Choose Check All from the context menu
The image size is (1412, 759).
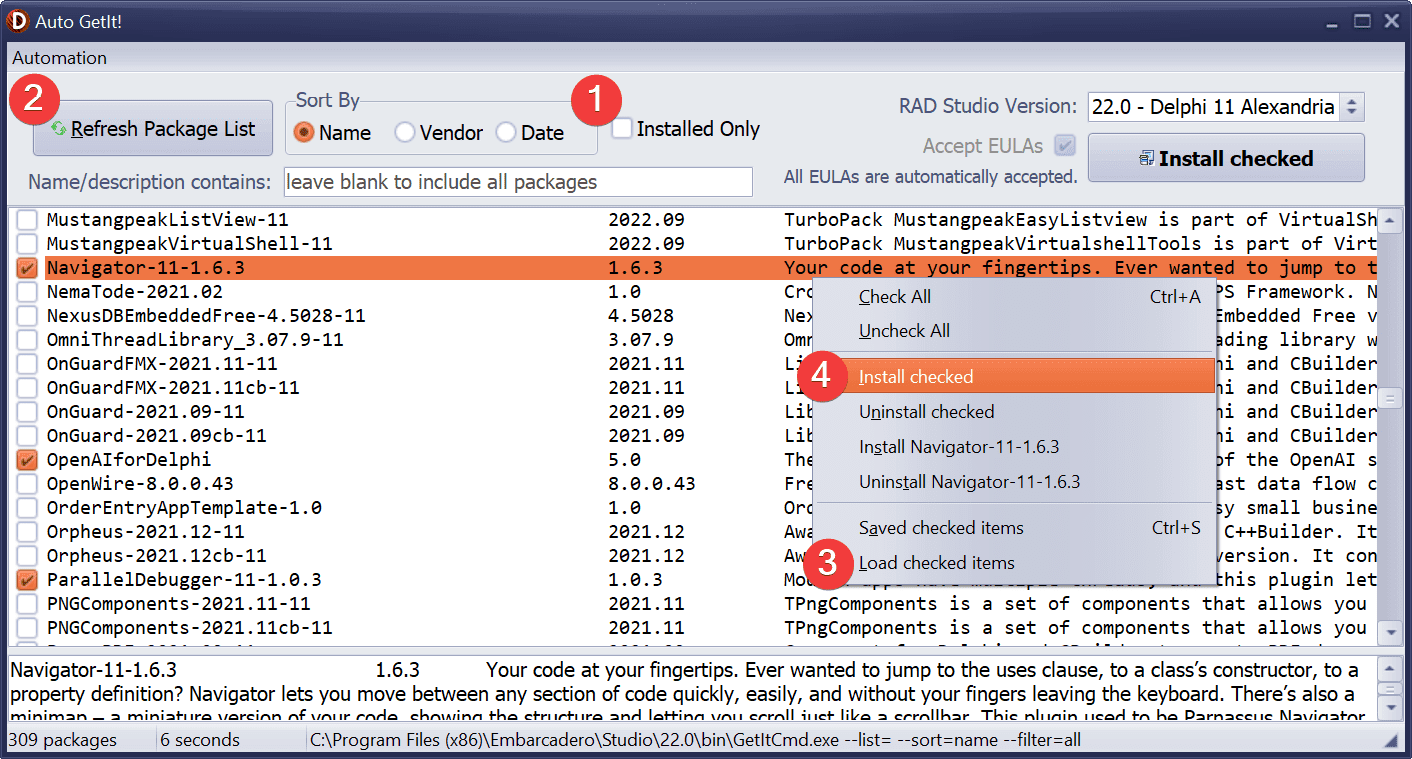coord(1015,297)
